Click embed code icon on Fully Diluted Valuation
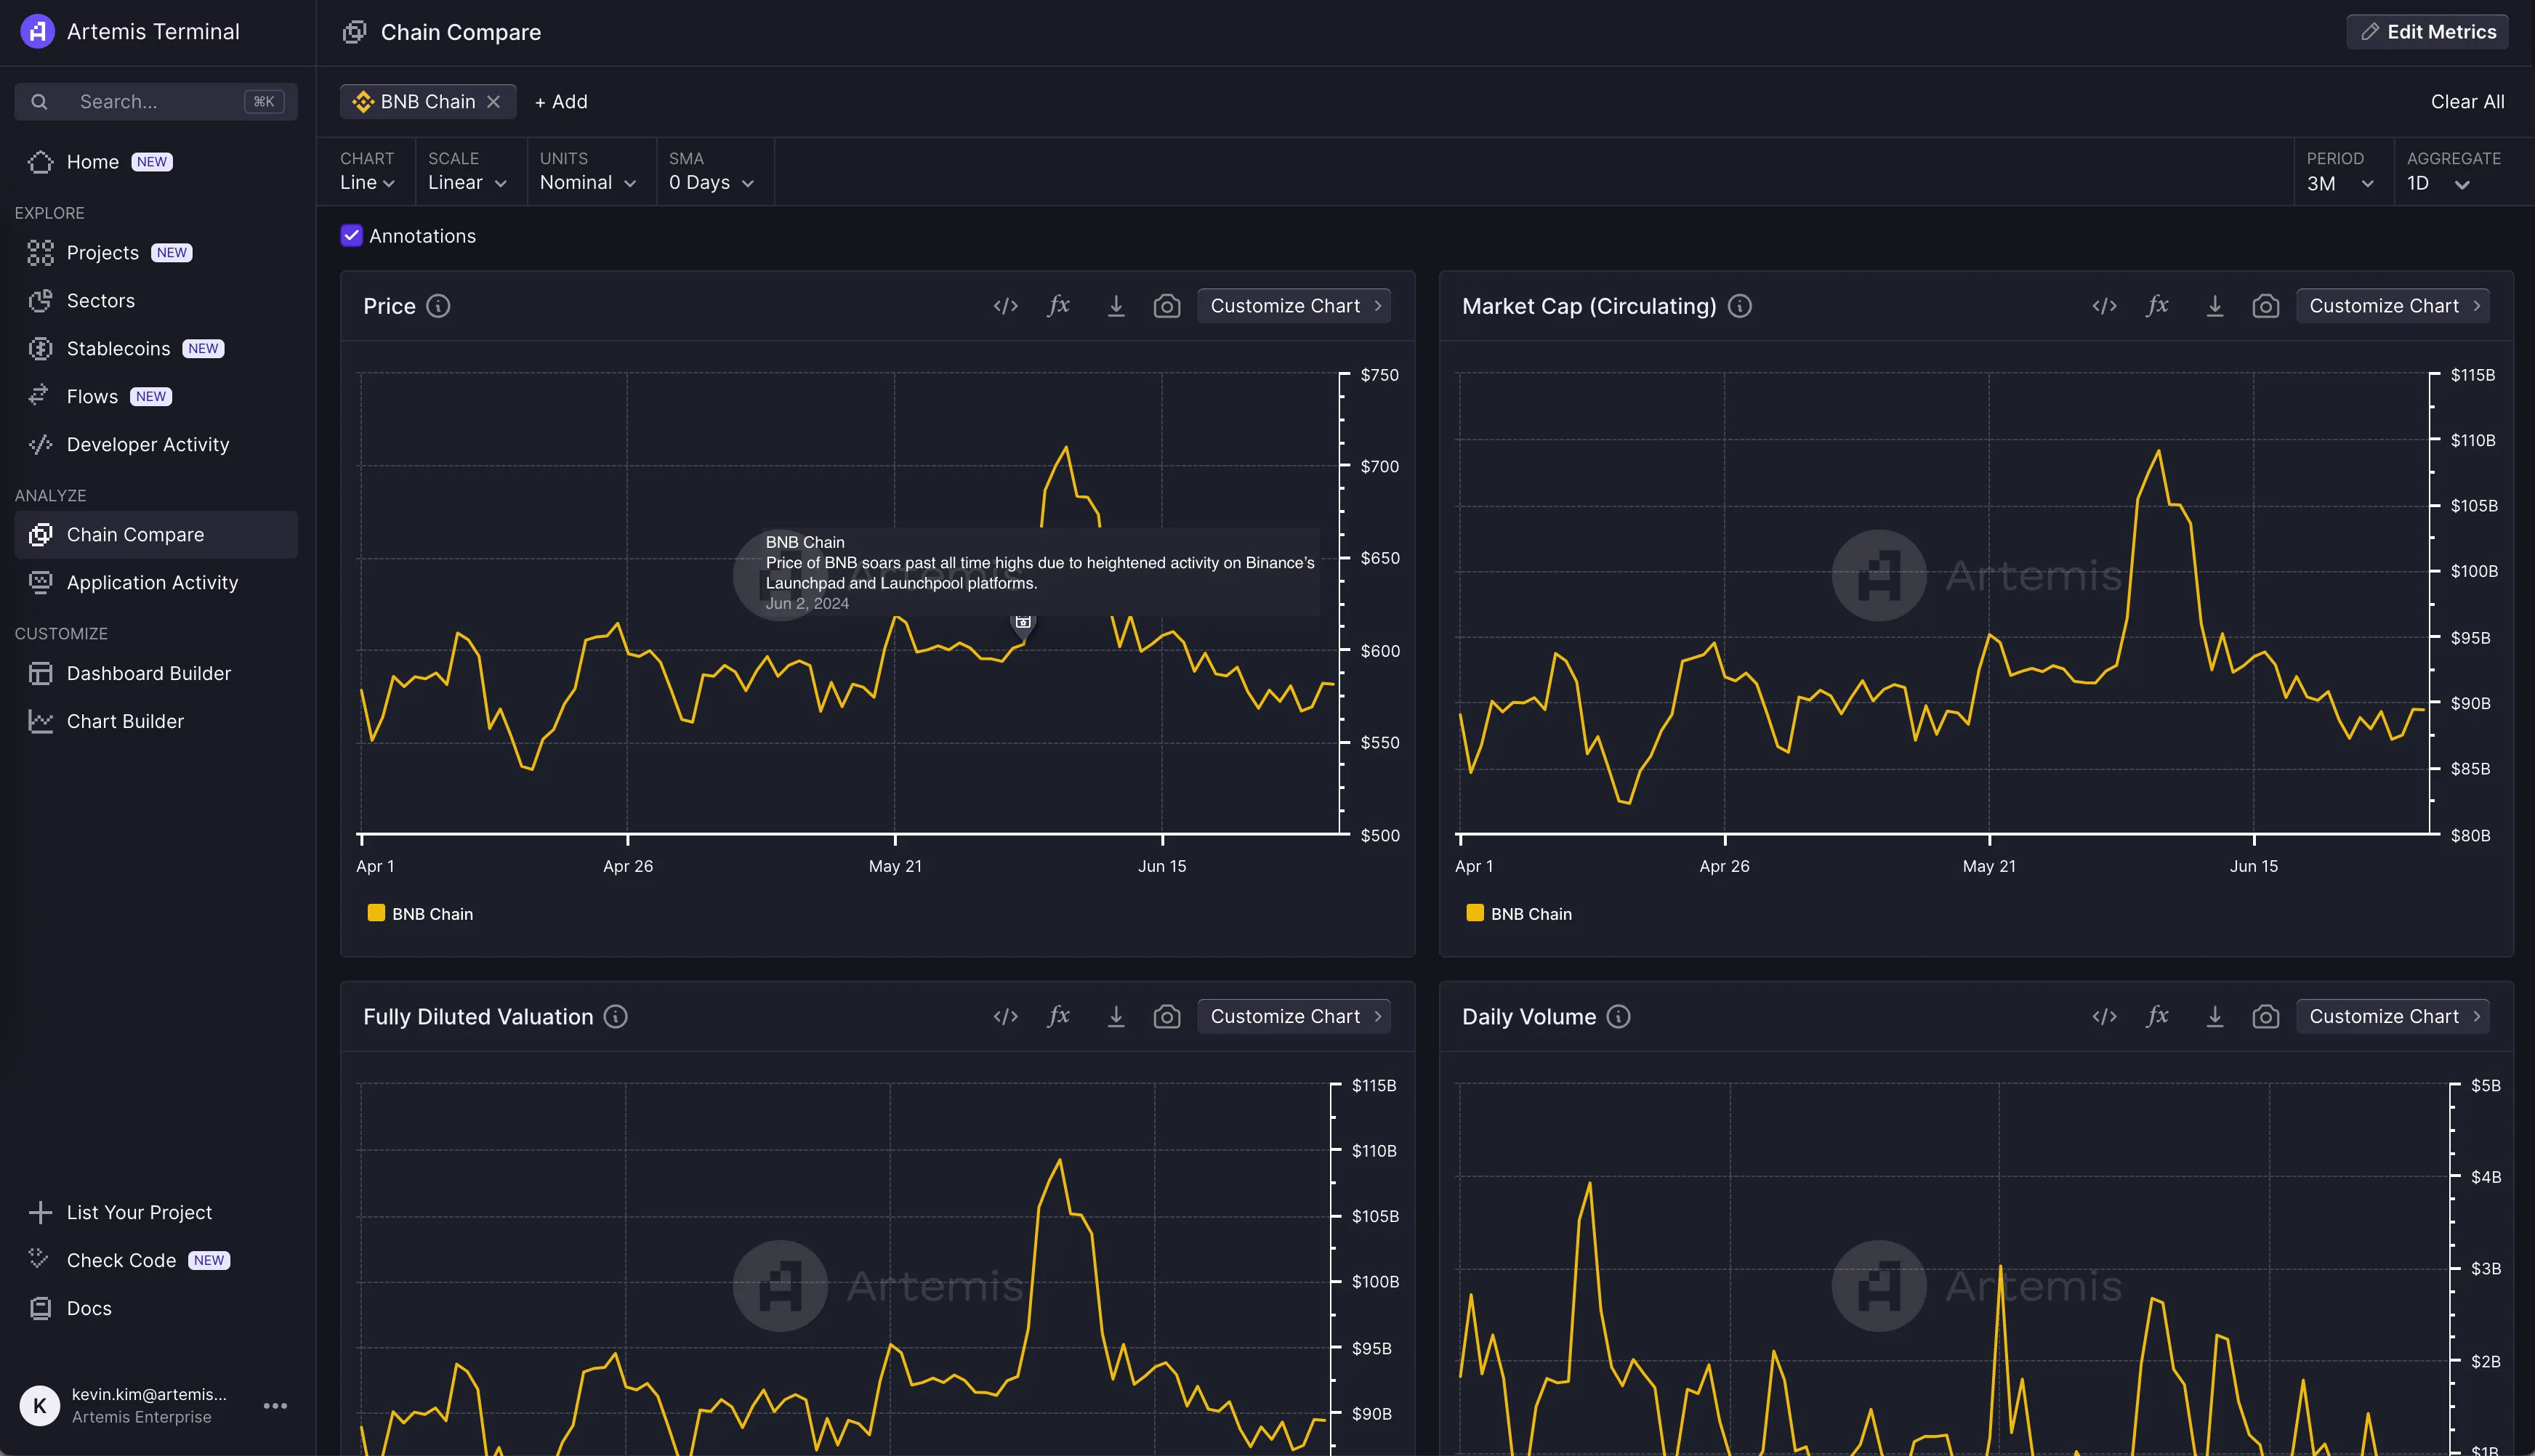This screenshot has height=1456, width=2535. [1005, 1017]
